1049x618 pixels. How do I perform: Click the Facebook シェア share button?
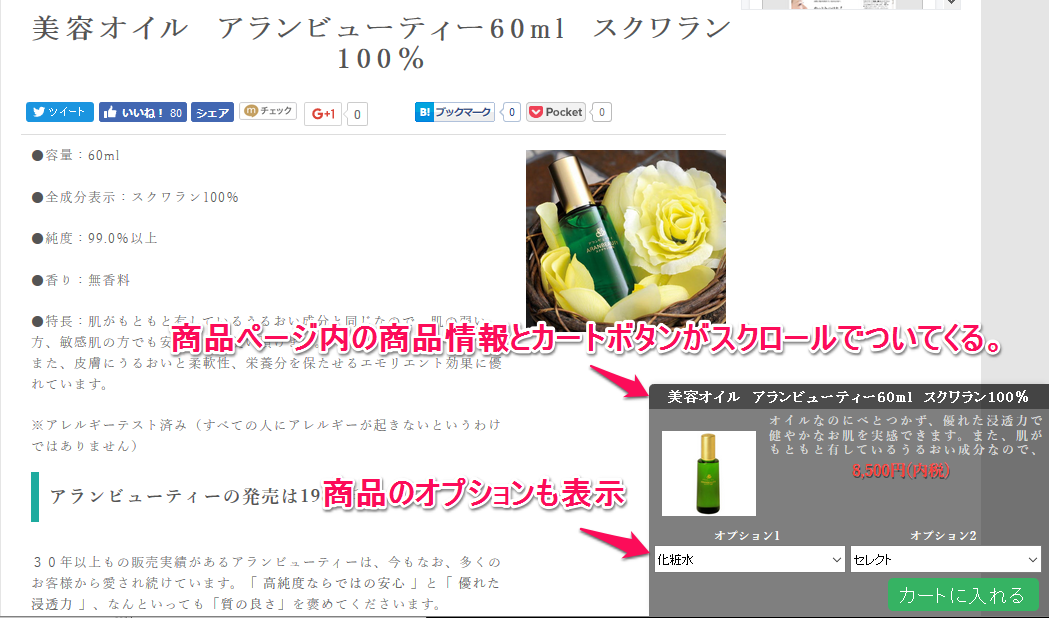[x=212, y=113]
